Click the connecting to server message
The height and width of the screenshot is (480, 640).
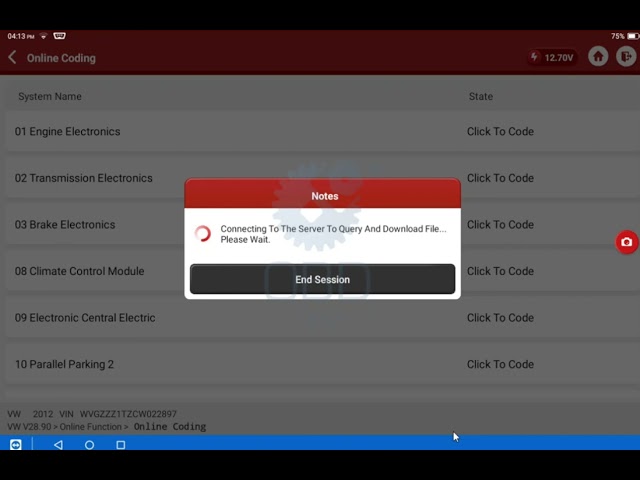pyautogui.click(x=333, y=234)
